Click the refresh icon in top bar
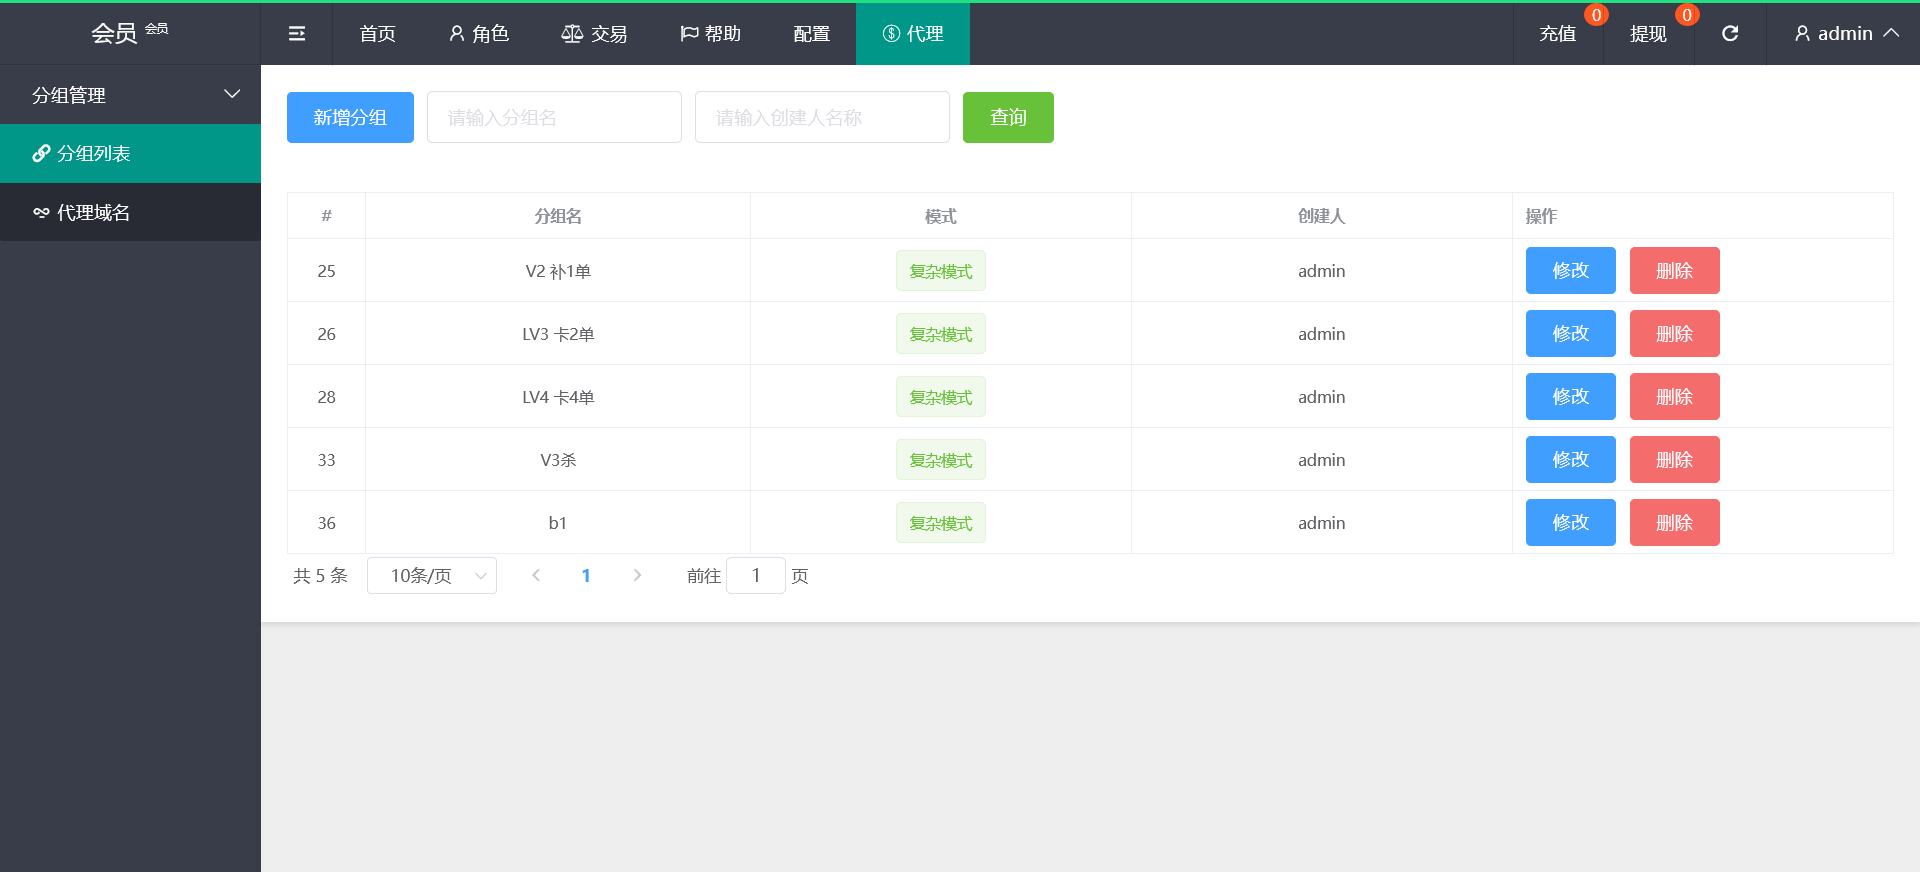 [1729, 34]
